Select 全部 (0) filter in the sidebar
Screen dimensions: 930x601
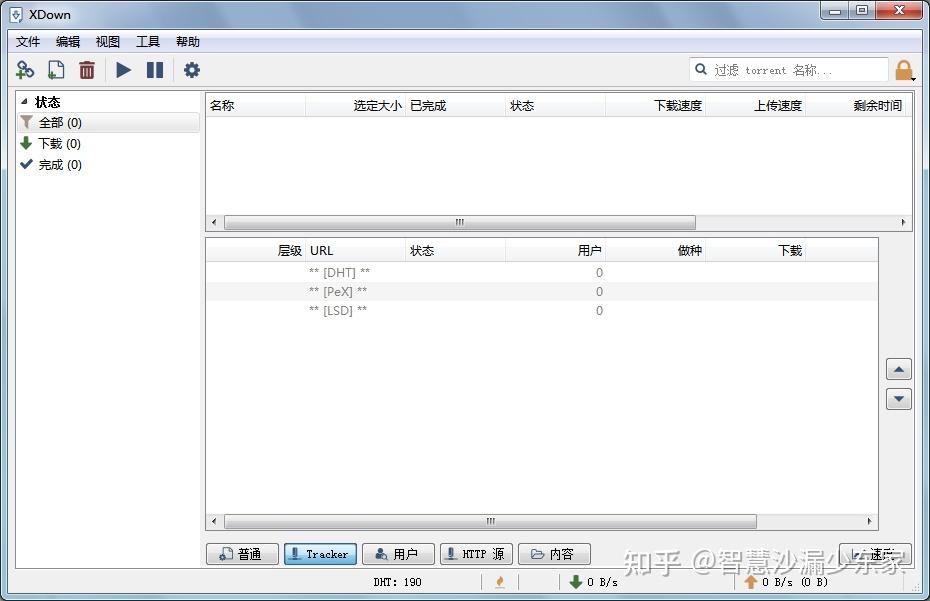(x=56, y=122)
